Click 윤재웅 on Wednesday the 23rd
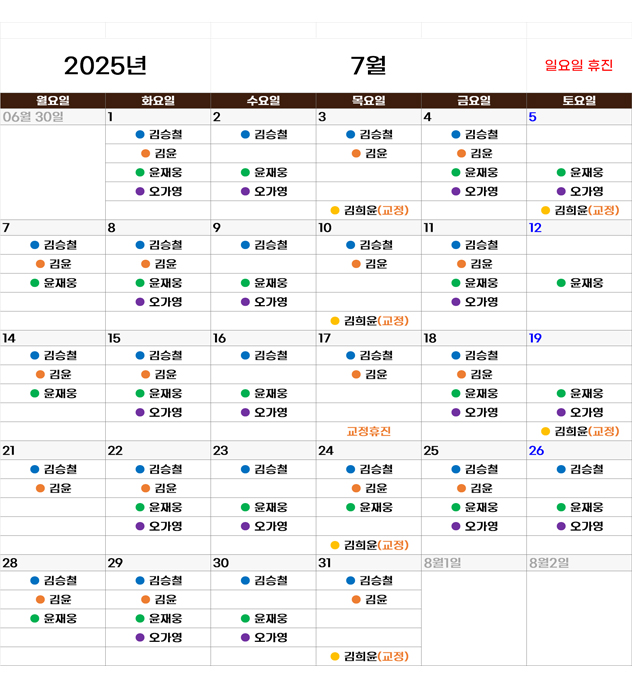Screen dimensions: 632x686 point(264,508)
